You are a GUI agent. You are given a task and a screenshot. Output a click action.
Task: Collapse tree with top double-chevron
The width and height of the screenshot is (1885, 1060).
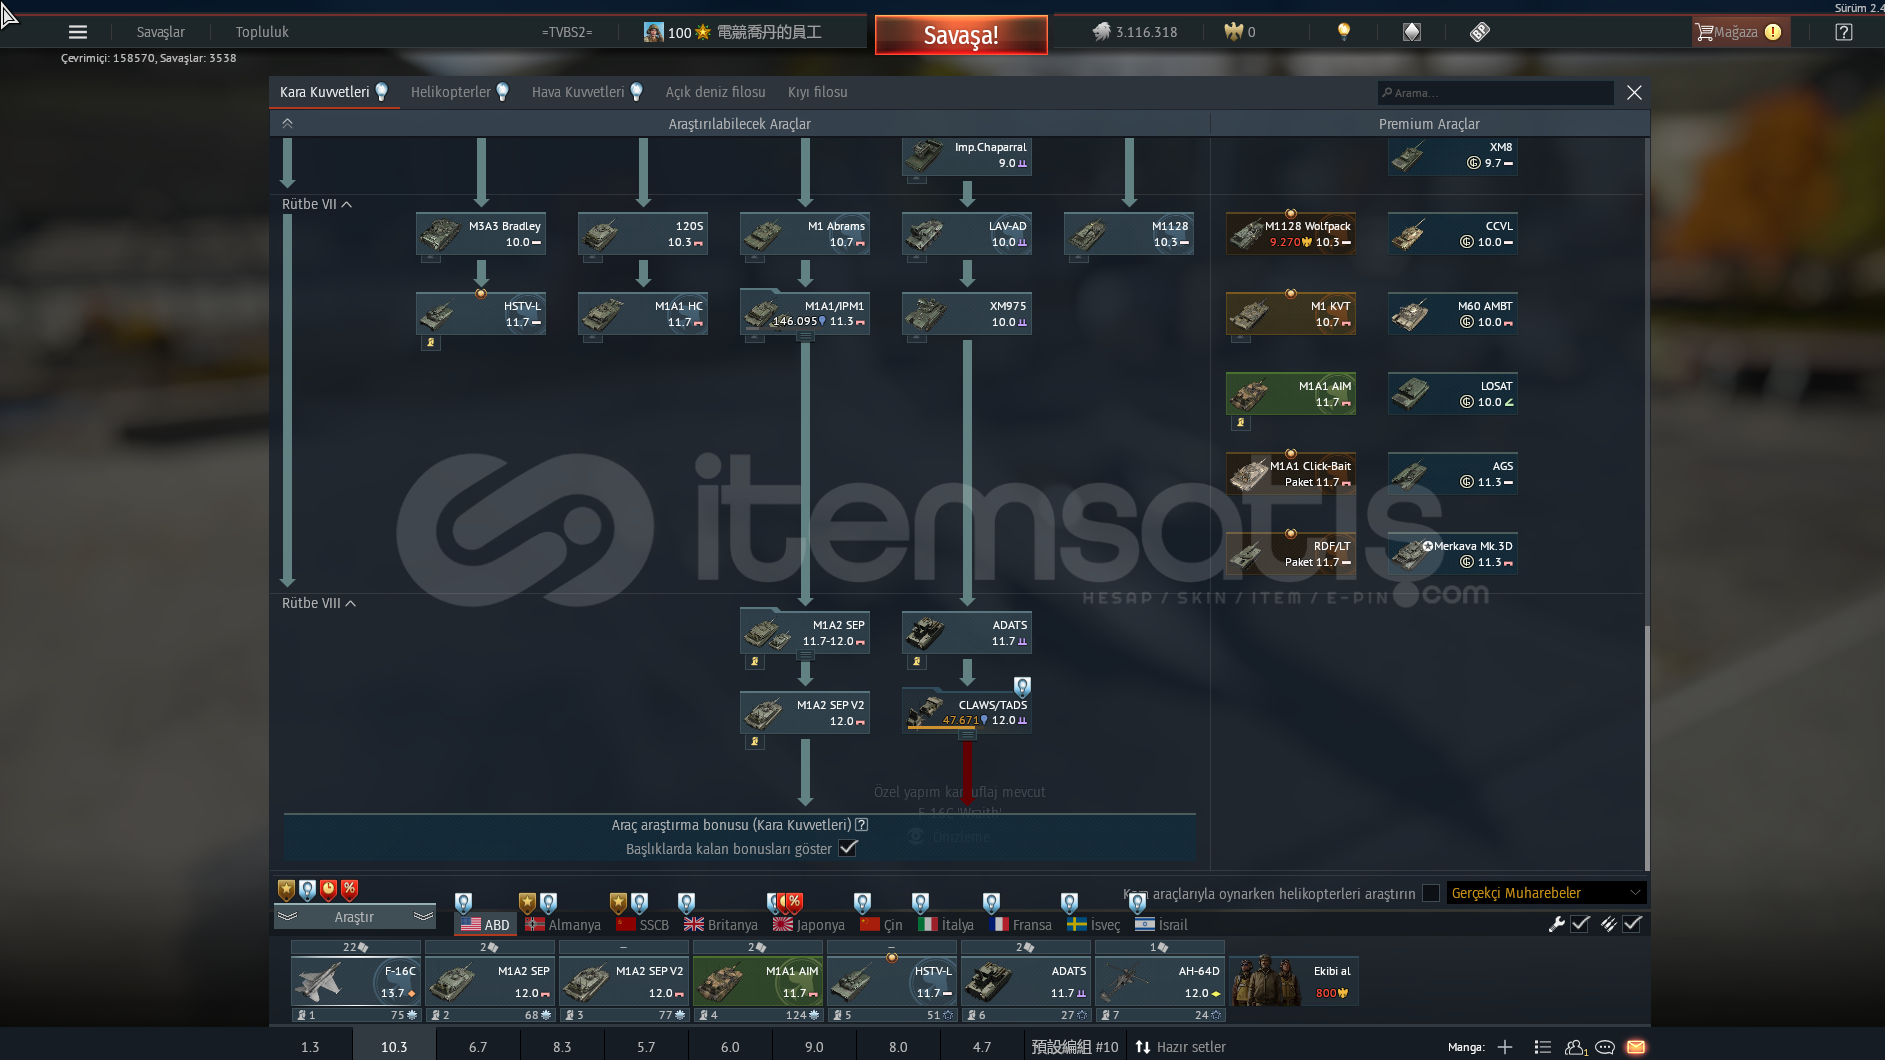(287, 124)
